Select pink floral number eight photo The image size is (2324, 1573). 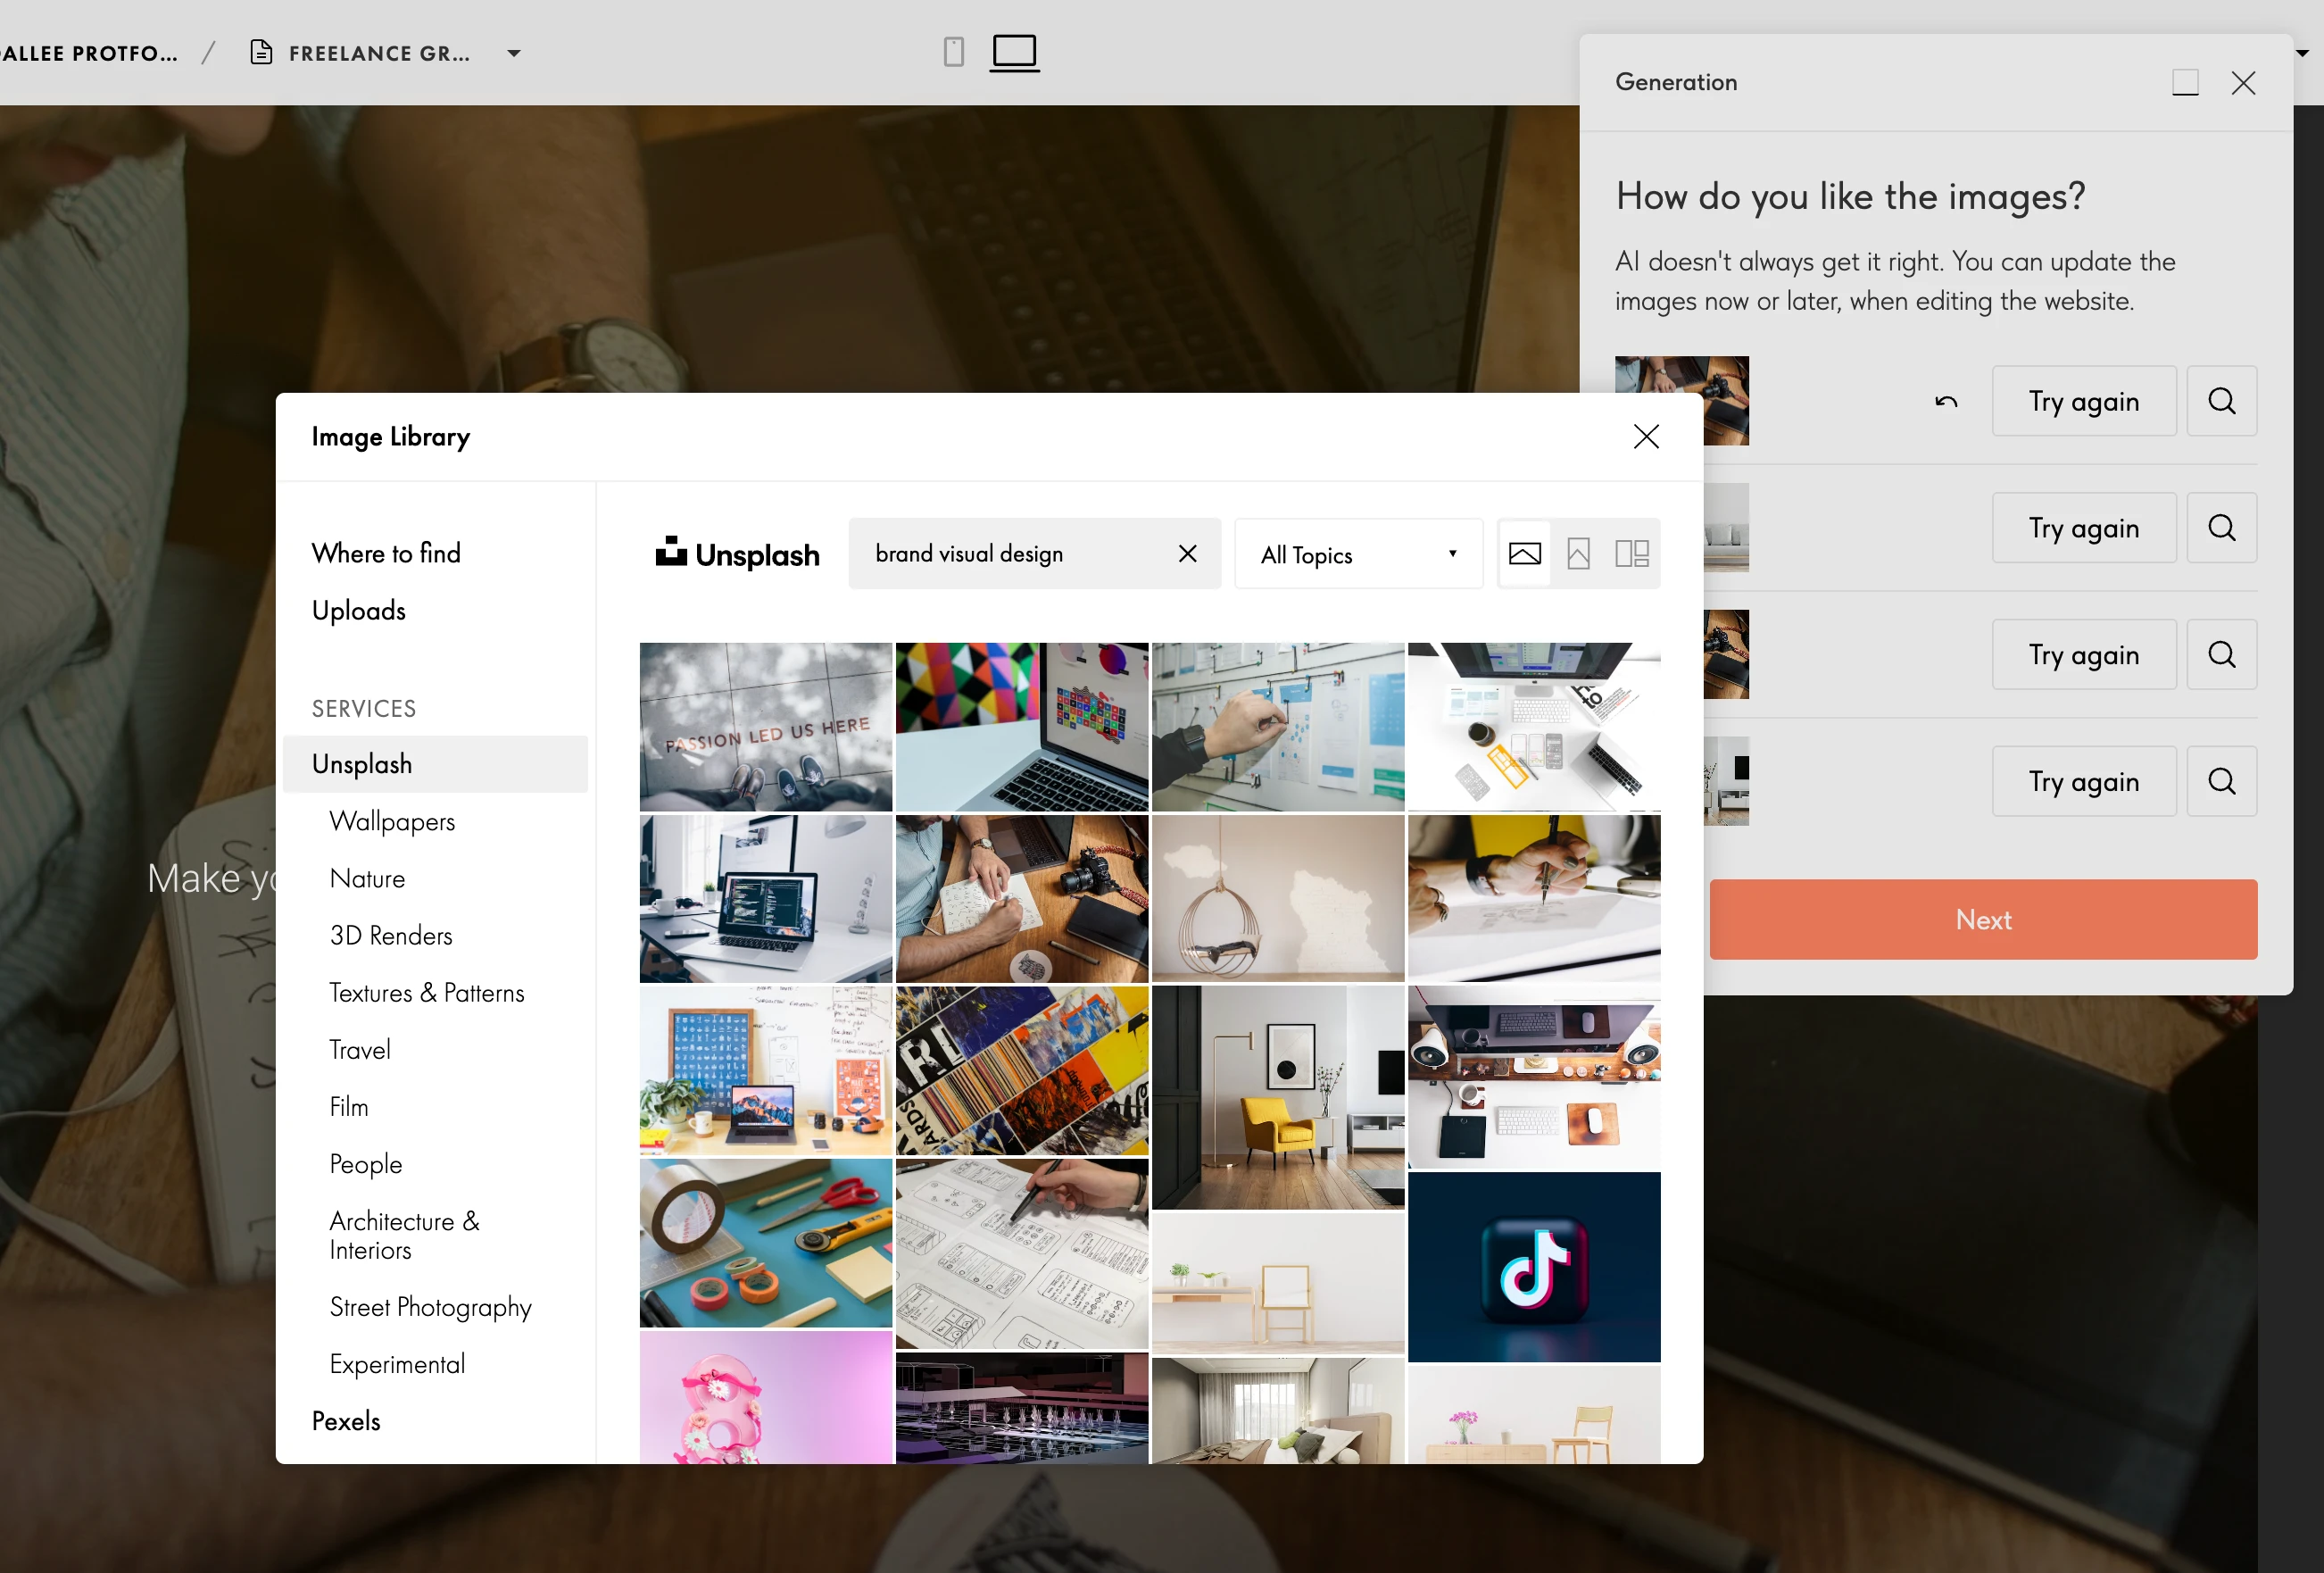click(766, 1398)
